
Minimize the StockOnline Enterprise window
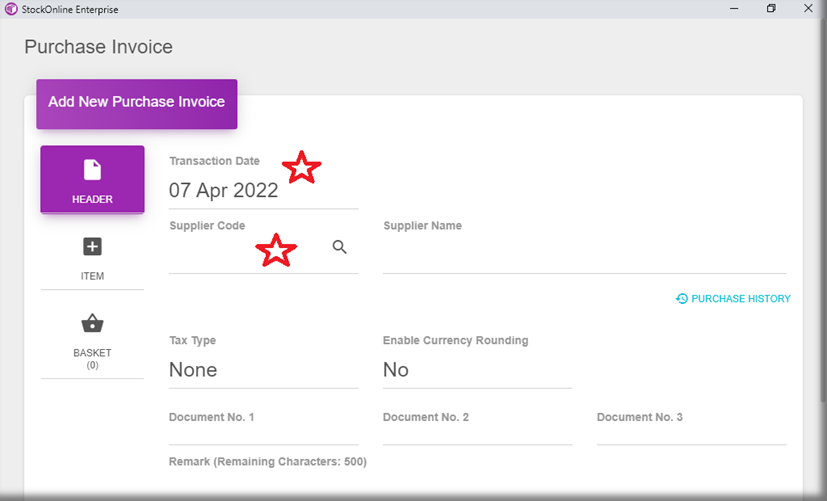732,8
